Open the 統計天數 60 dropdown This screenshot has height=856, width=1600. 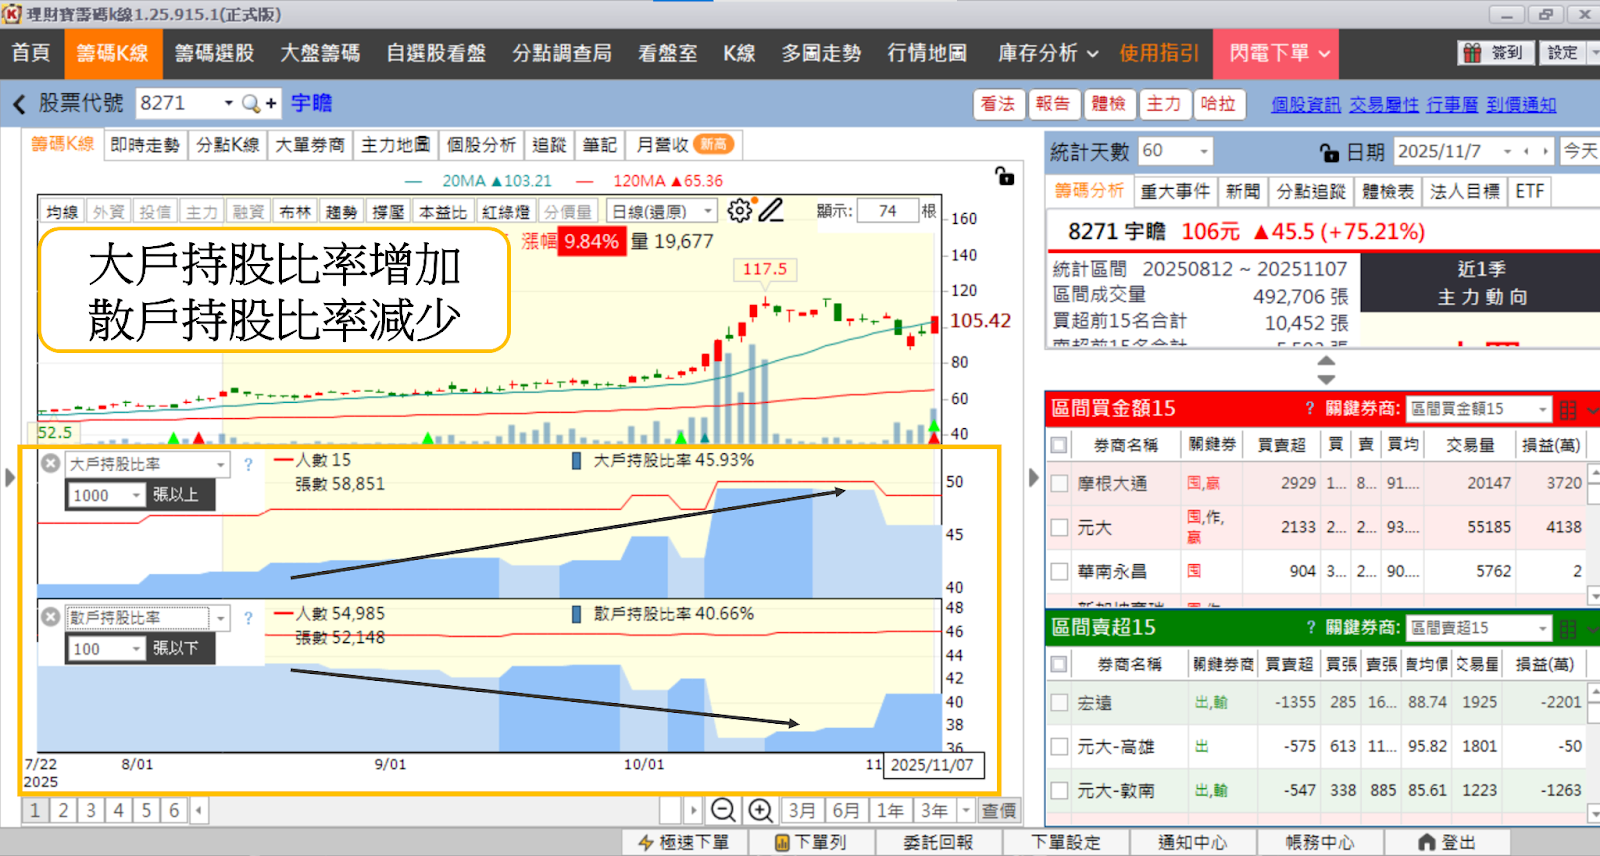(1204, 151)
